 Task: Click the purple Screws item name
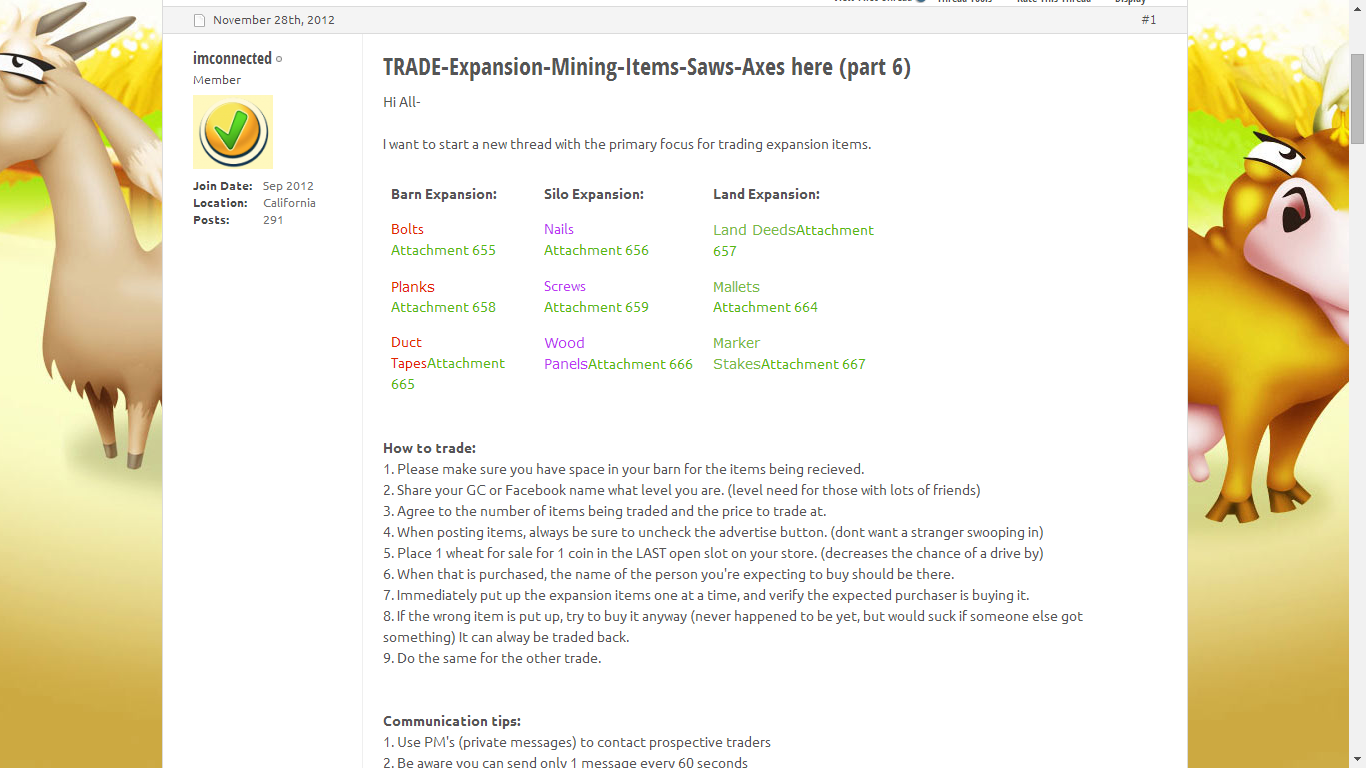pyautogui.click(x=565, y=286)
